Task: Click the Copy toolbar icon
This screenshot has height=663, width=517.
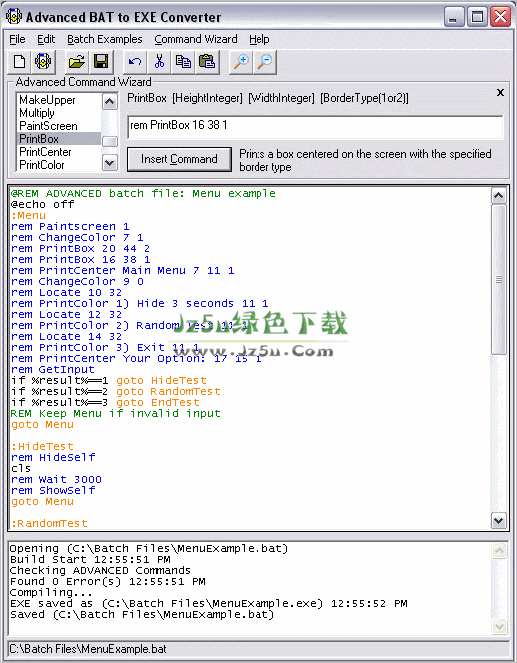Action: (183, 62)
